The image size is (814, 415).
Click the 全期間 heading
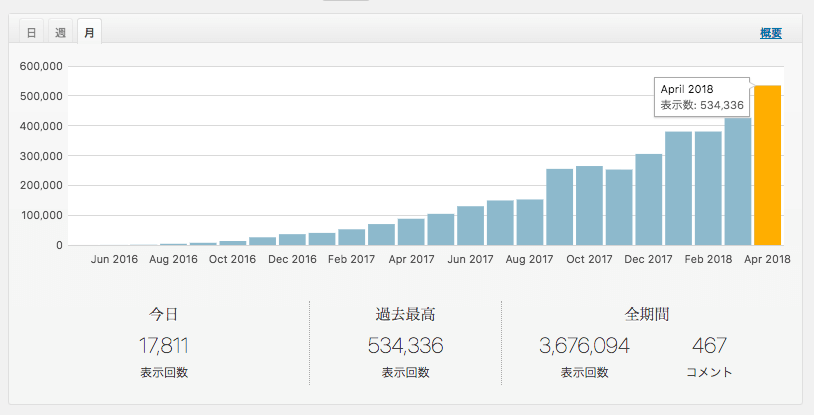click(x=646, y=314)
